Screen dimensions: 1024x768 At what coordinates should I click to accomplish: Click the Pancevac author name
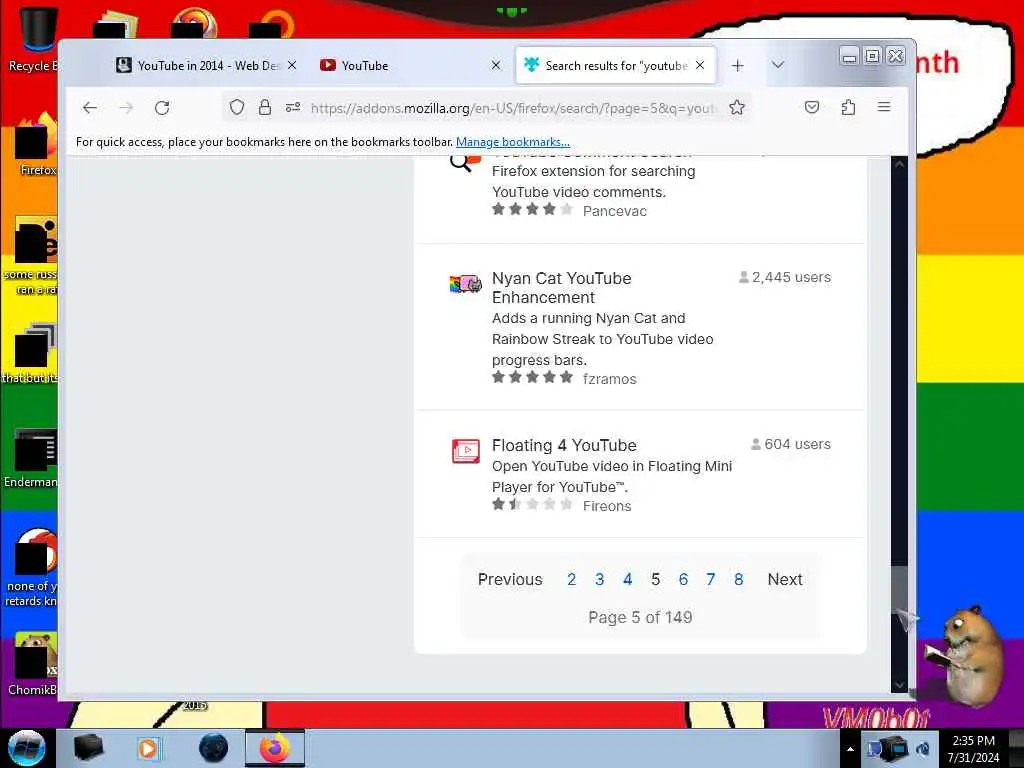point(615,211)
